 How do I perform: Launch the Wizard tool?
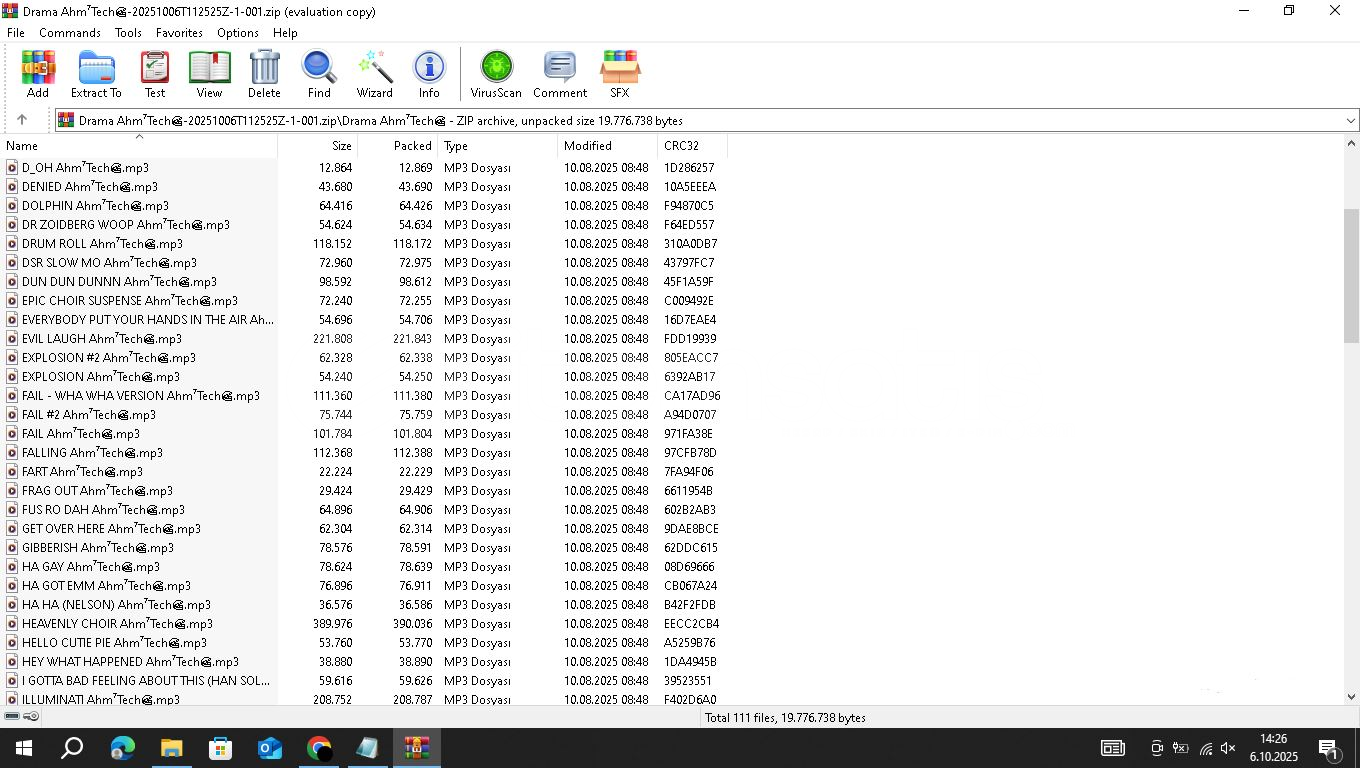pyautogui.click(x=374, y=74)
